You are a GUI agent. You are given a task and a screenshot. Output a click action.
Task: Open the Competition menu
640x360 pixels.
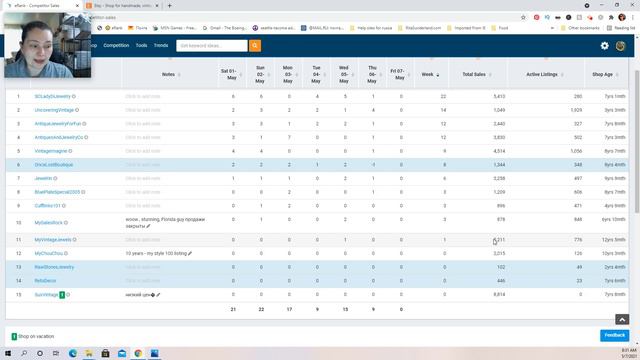click(x=116, y=45)
